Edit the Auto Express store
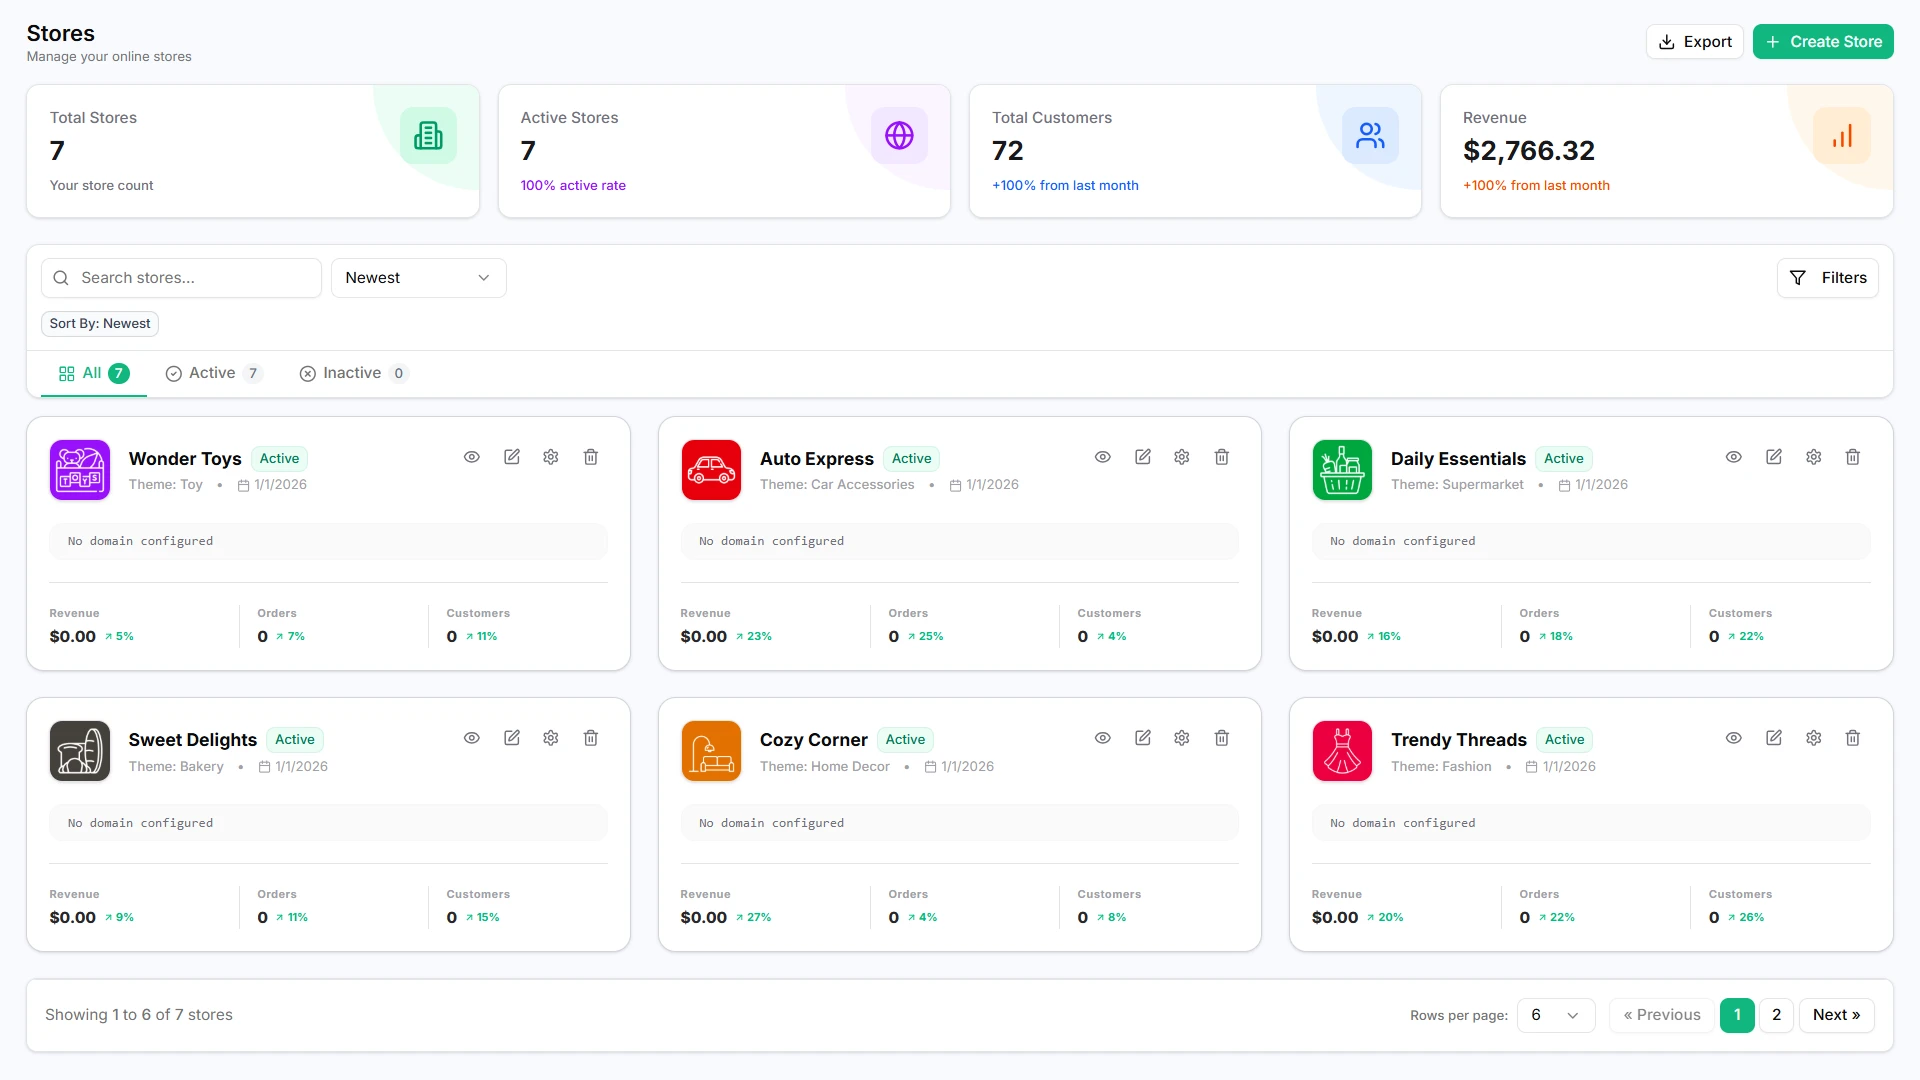Screen dimensions: 1920x1080 [x=1143, y=457]
